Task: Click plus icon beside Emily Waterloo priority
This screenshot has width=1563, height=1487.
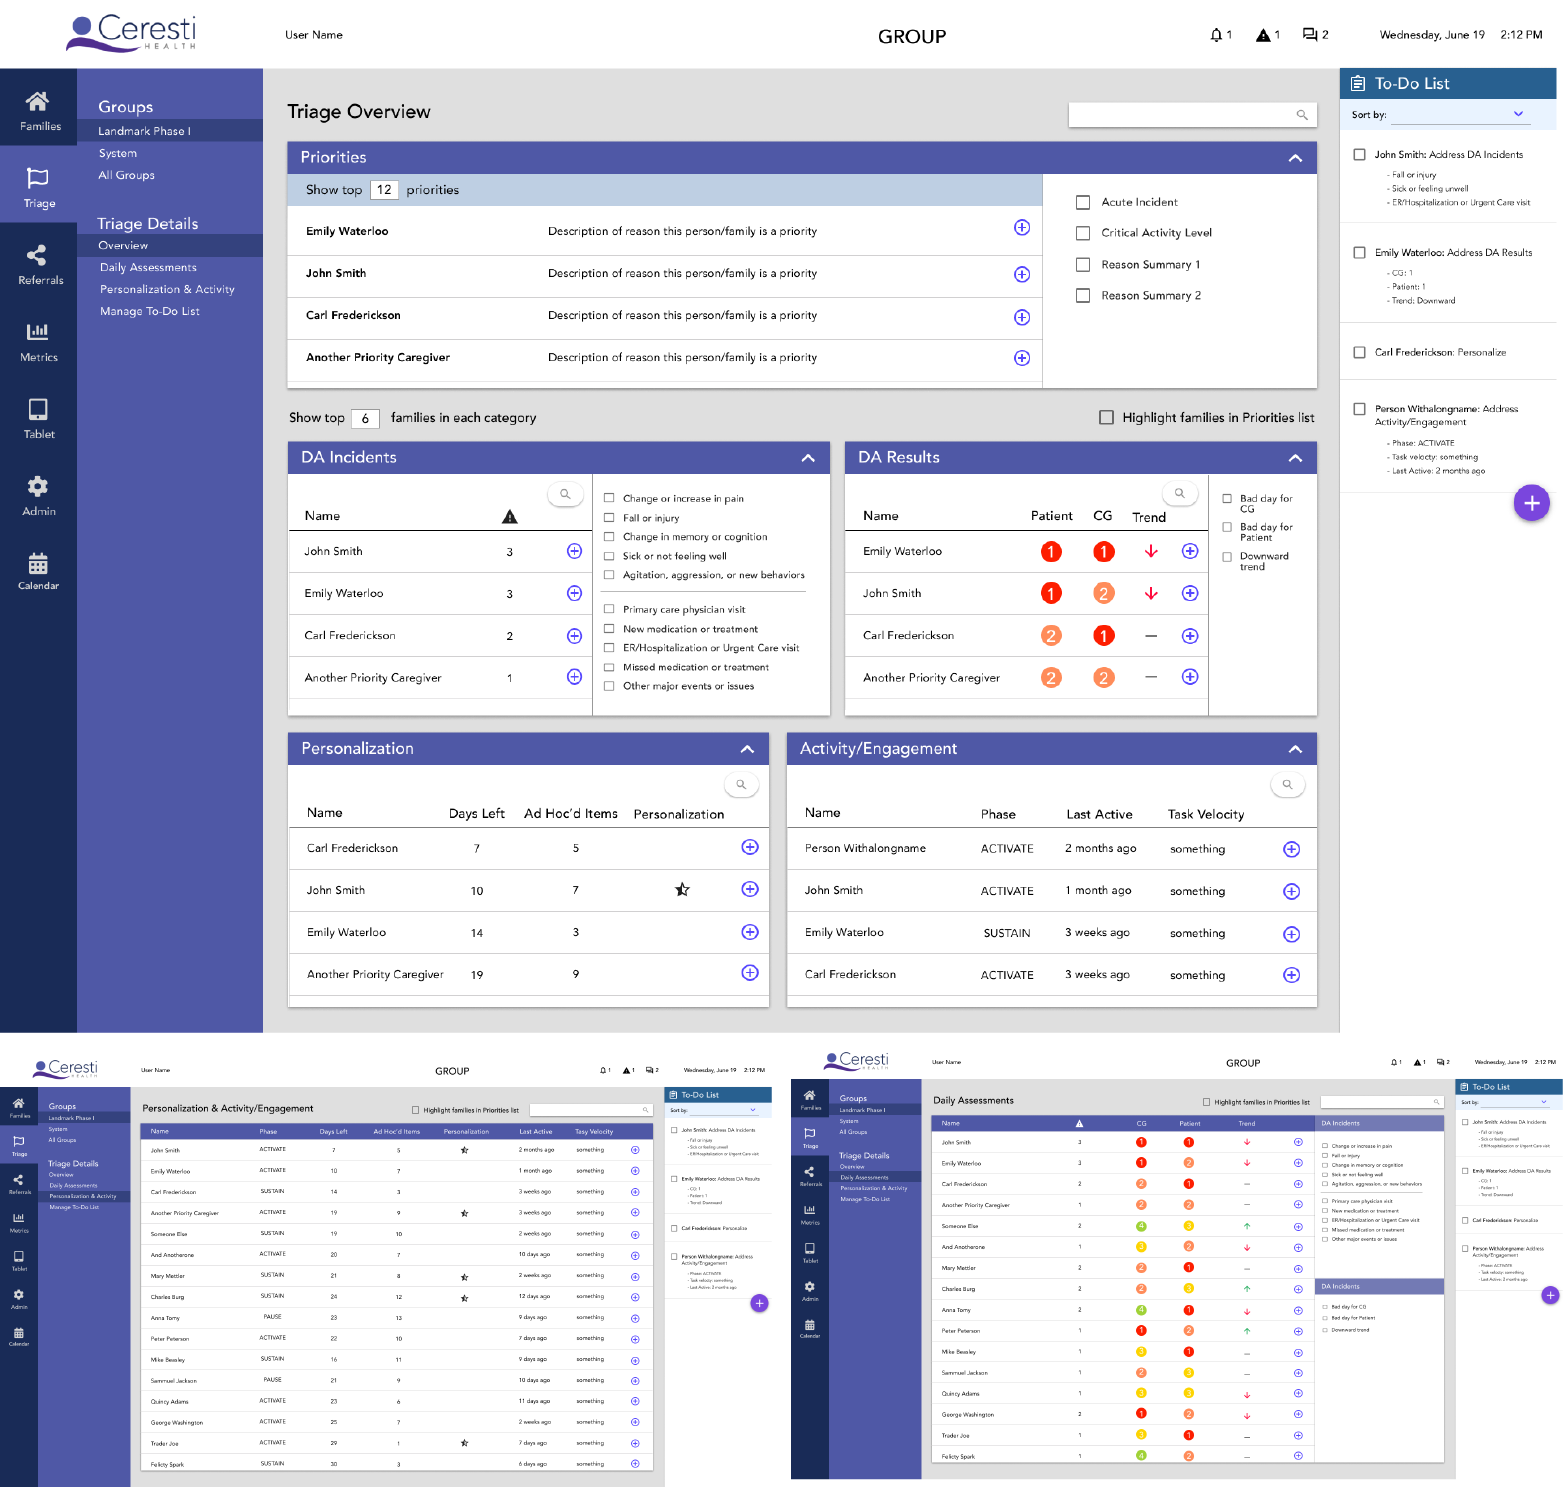Action: [x=1022, y=228]
